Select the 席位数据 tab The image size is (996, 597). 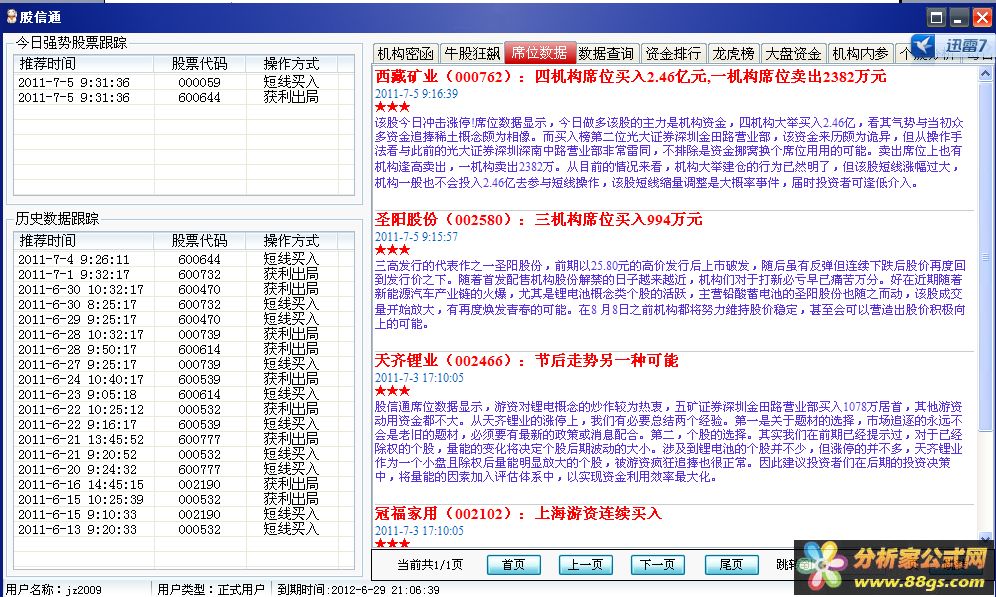[539, 53]
